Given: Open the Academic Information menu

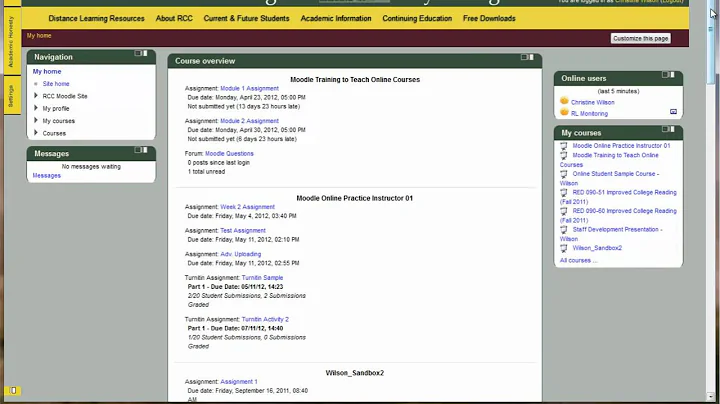Looking at the screenshot, I should 336,18.
